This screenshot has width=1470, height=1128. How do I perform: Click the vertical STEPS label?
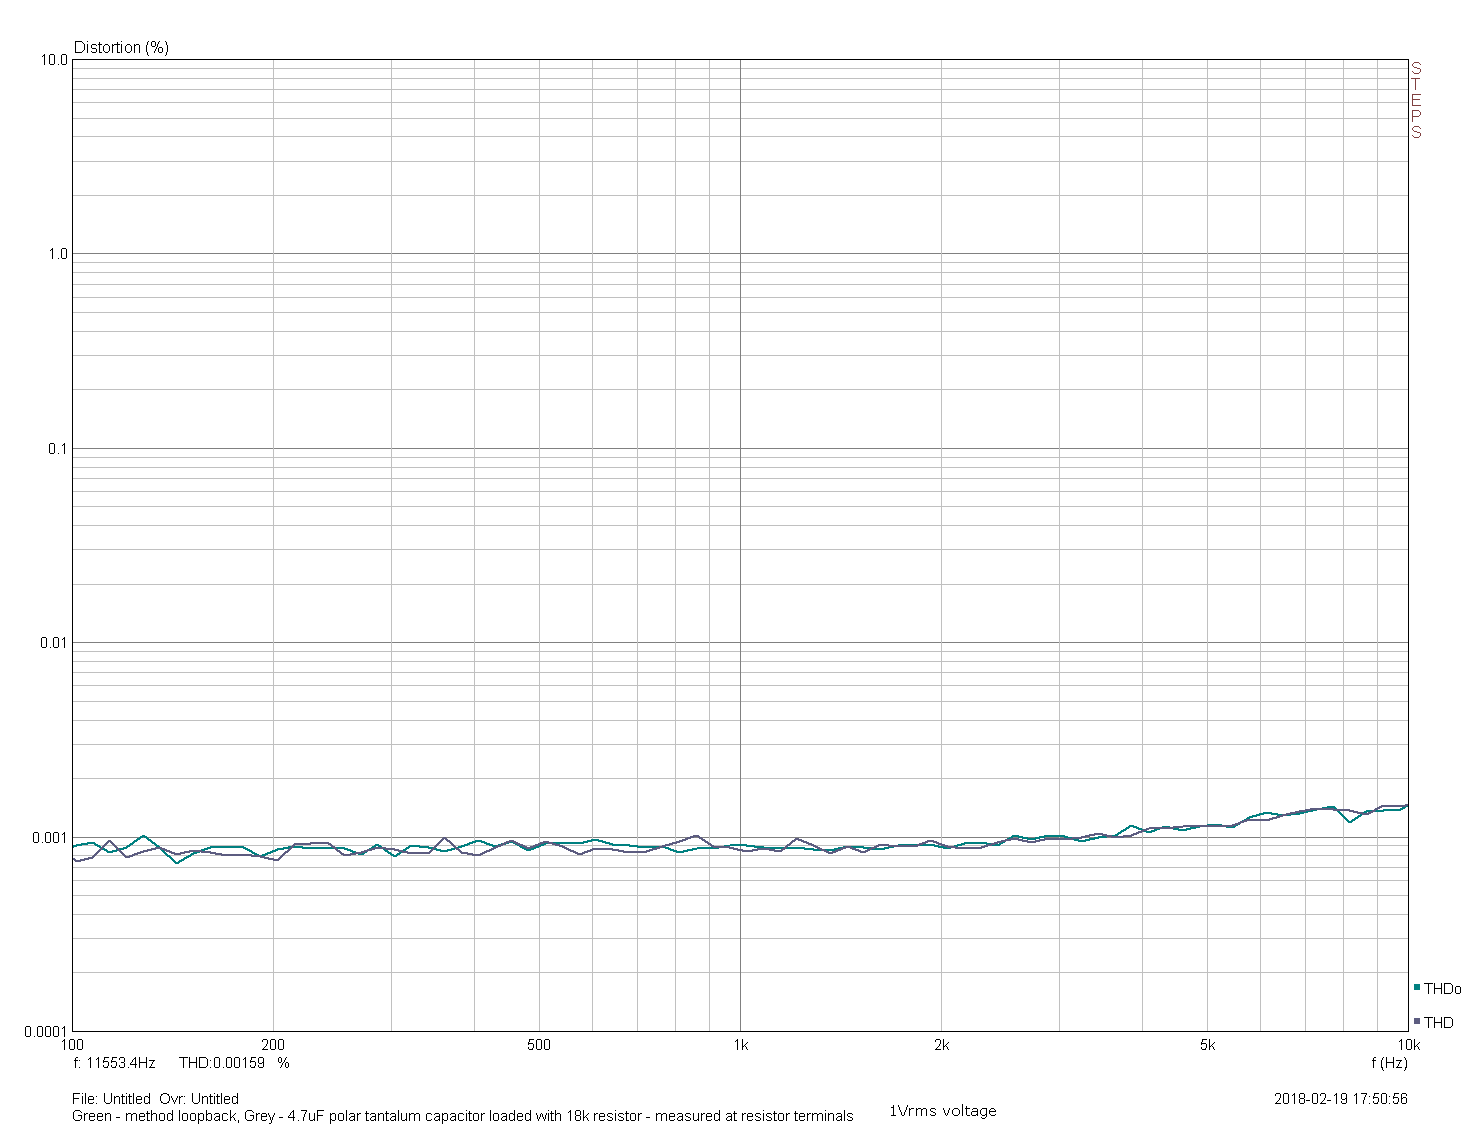[1416, 100]
